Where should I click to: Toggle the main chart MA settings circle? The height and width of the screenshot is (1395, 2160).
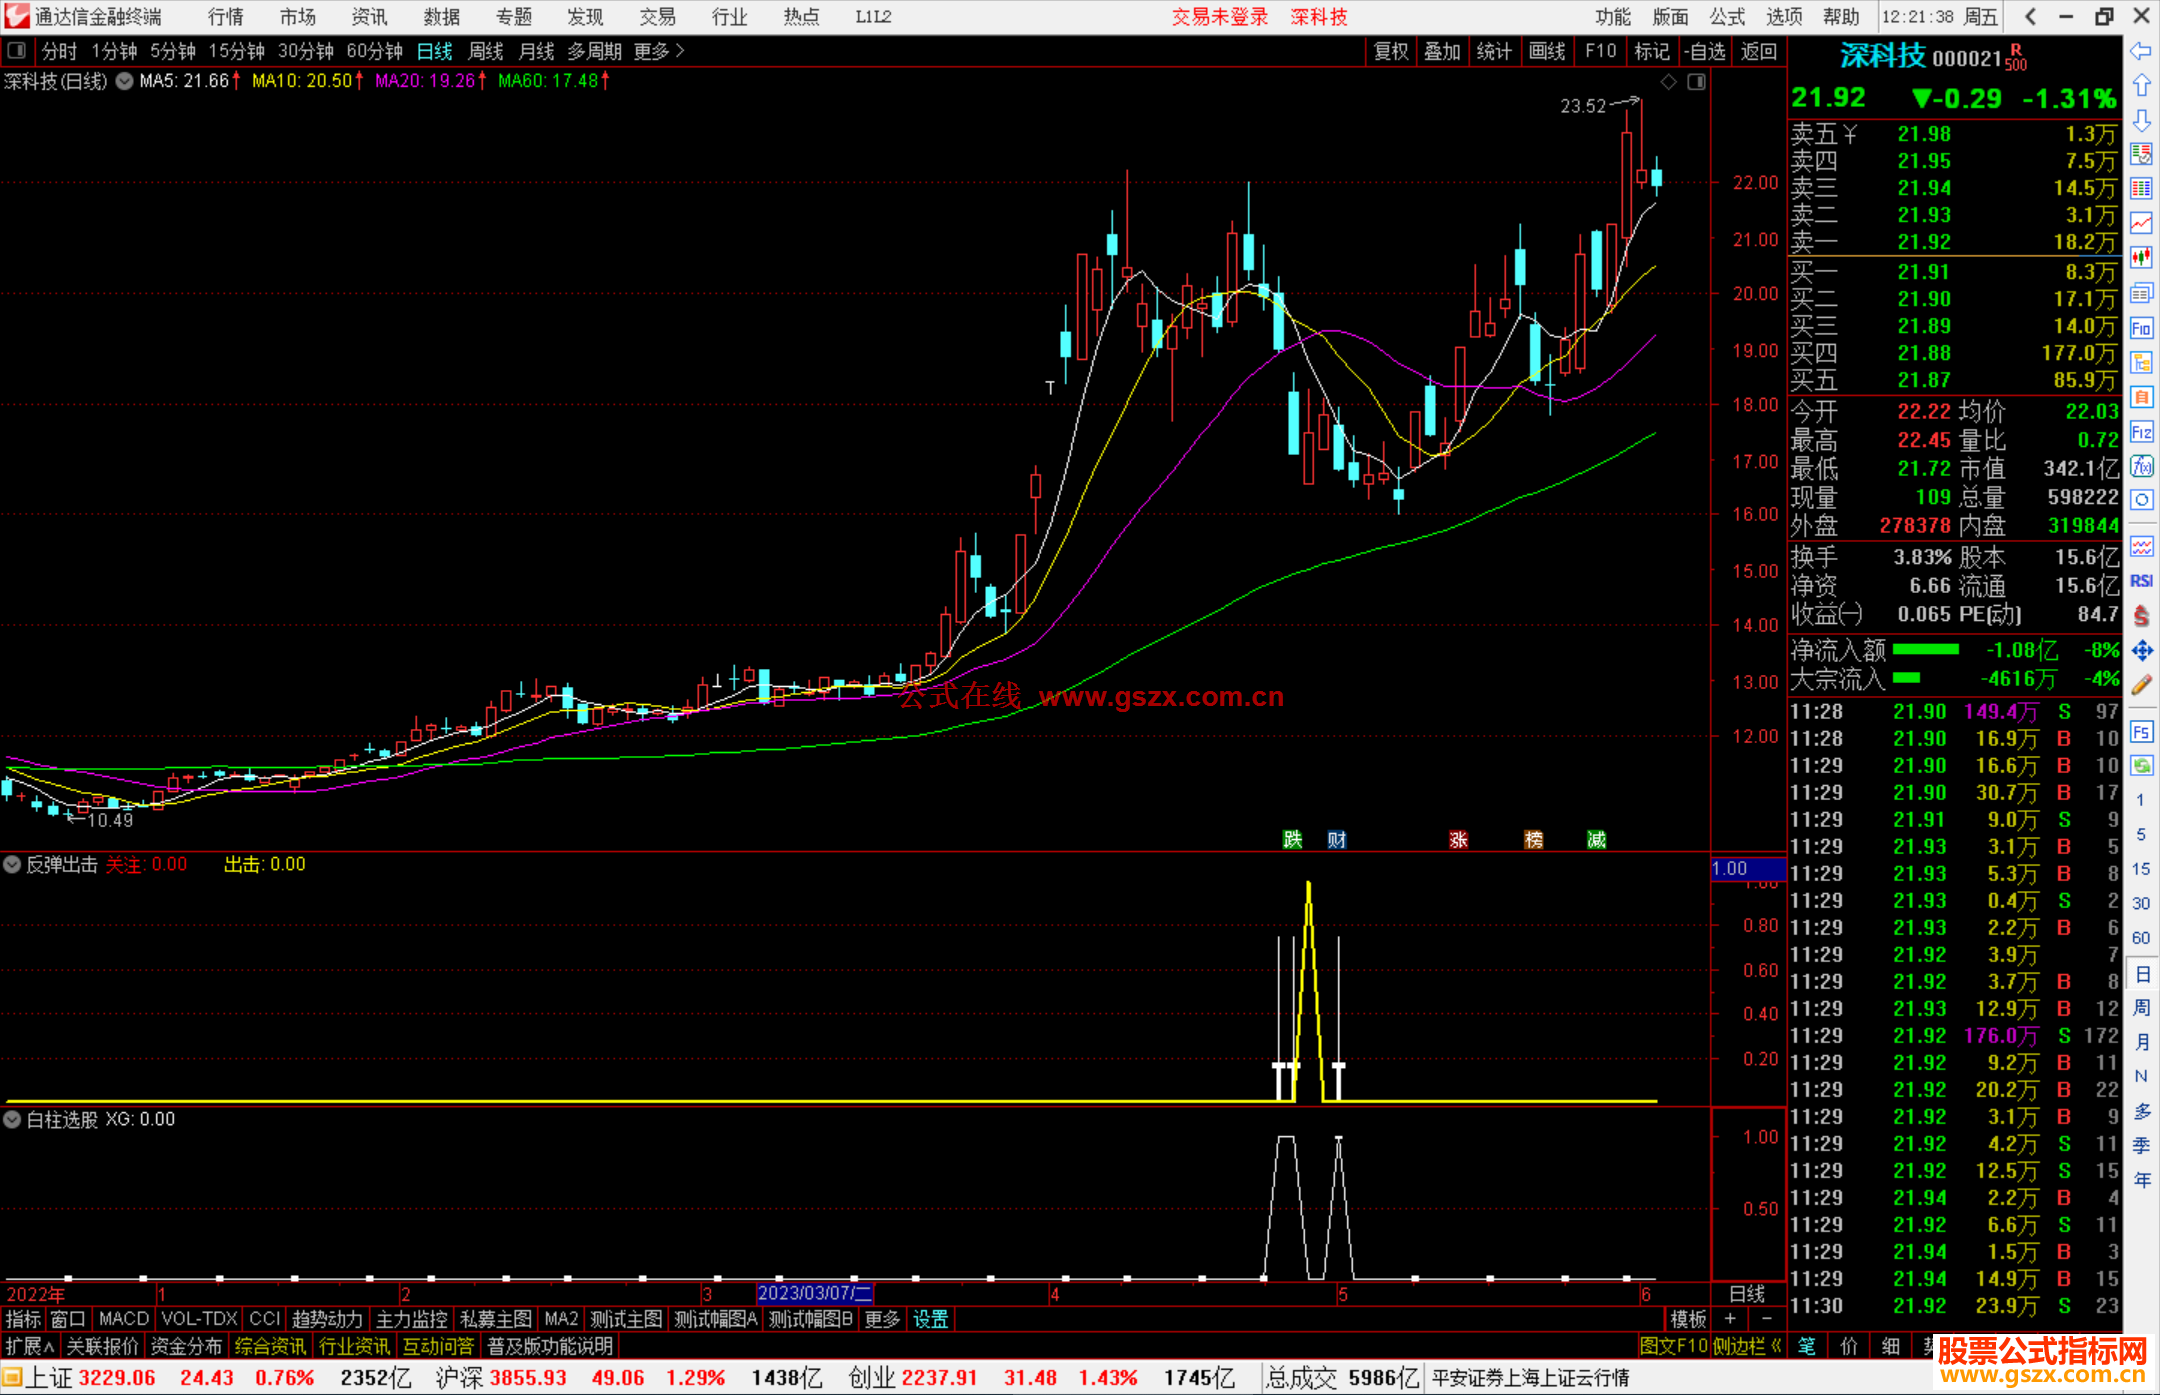click(124, 81)
